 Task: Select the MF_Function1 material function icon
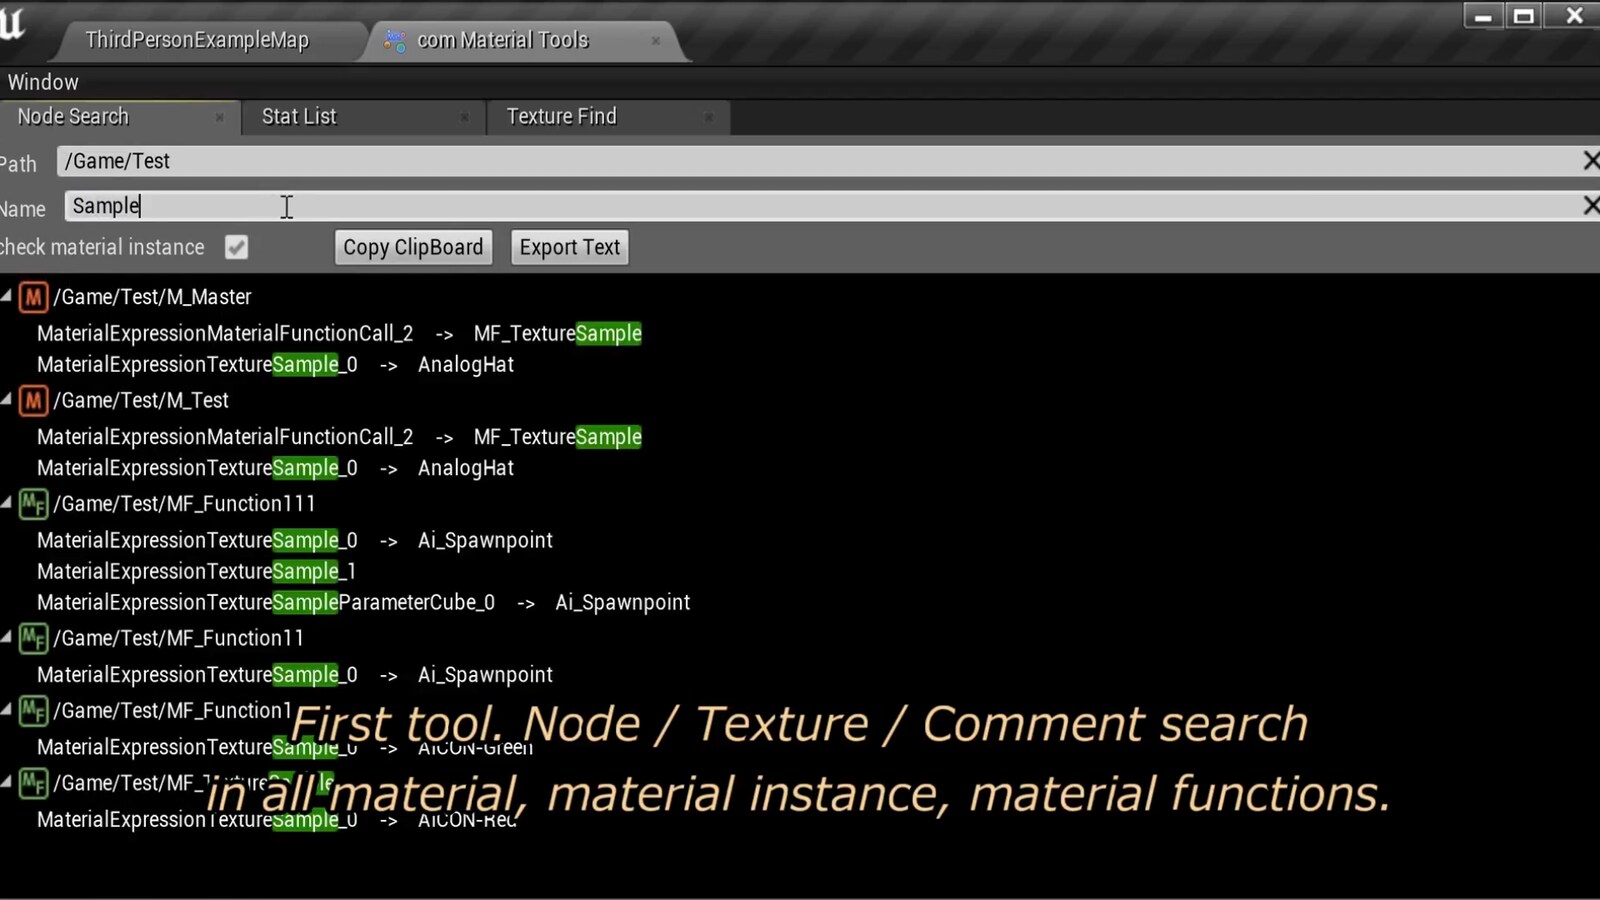pos(33,710)
